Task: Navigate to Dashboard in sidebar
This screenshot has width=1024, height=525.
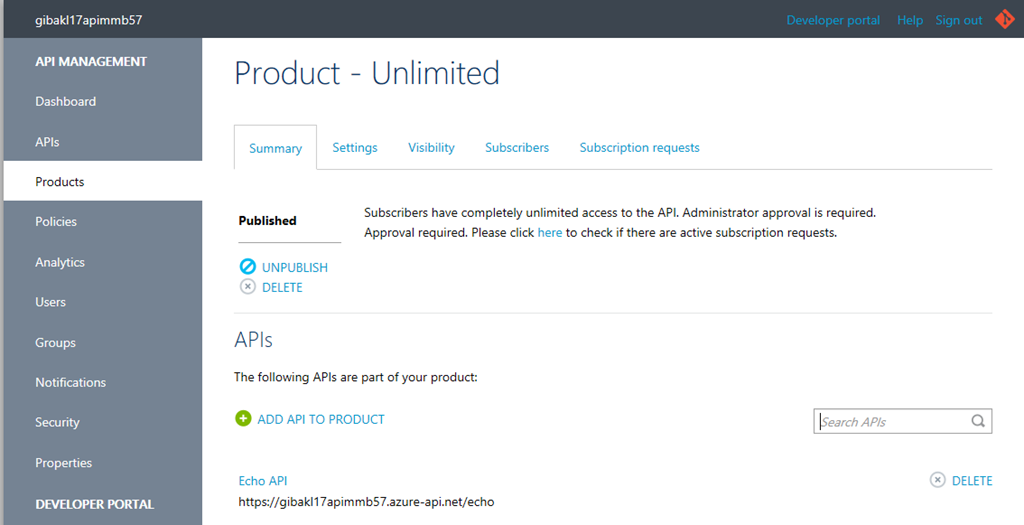Action: (65, 101)
